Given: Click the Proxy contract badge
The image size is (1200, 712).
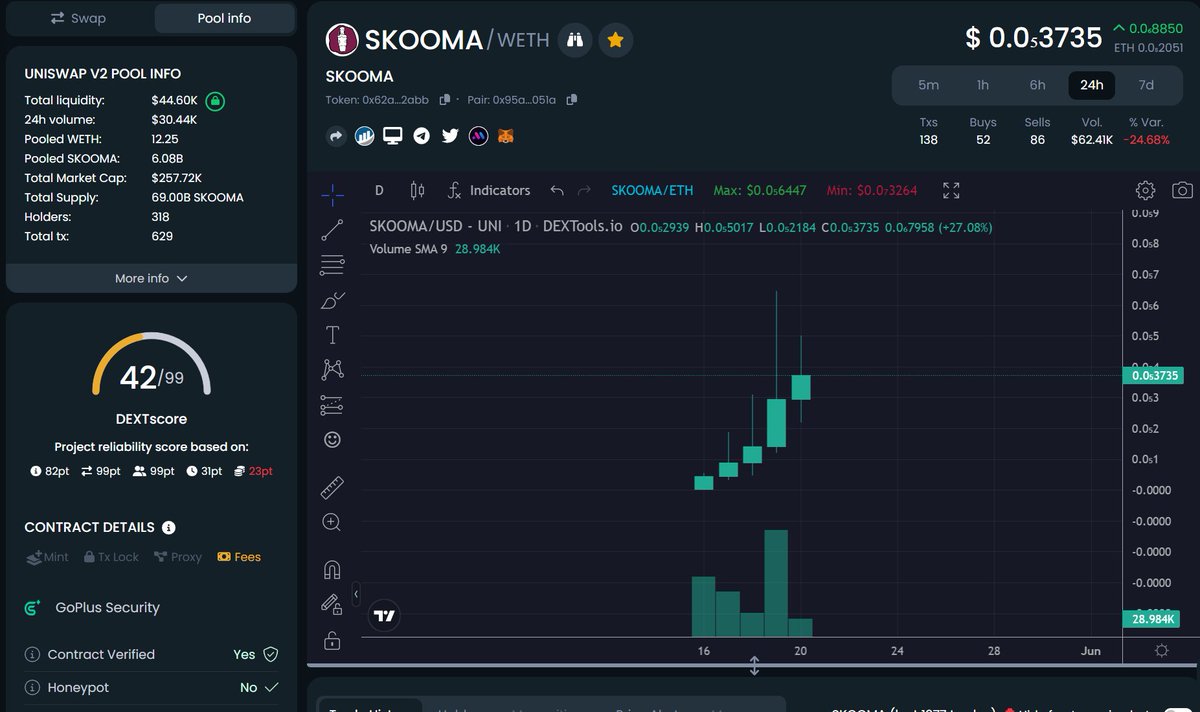Looking at the screenshot, I should click(x=178, y=557).
